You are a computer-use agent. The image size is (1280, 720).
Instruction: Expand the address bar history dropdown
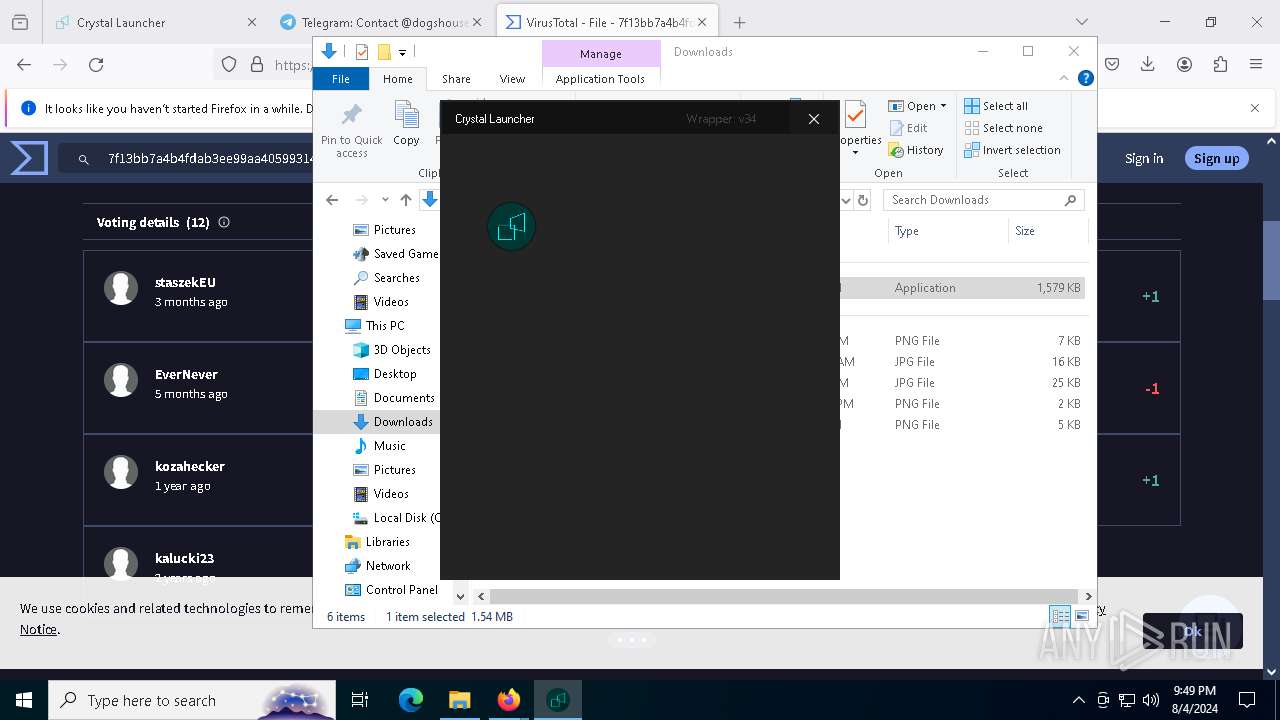[846, 200]
